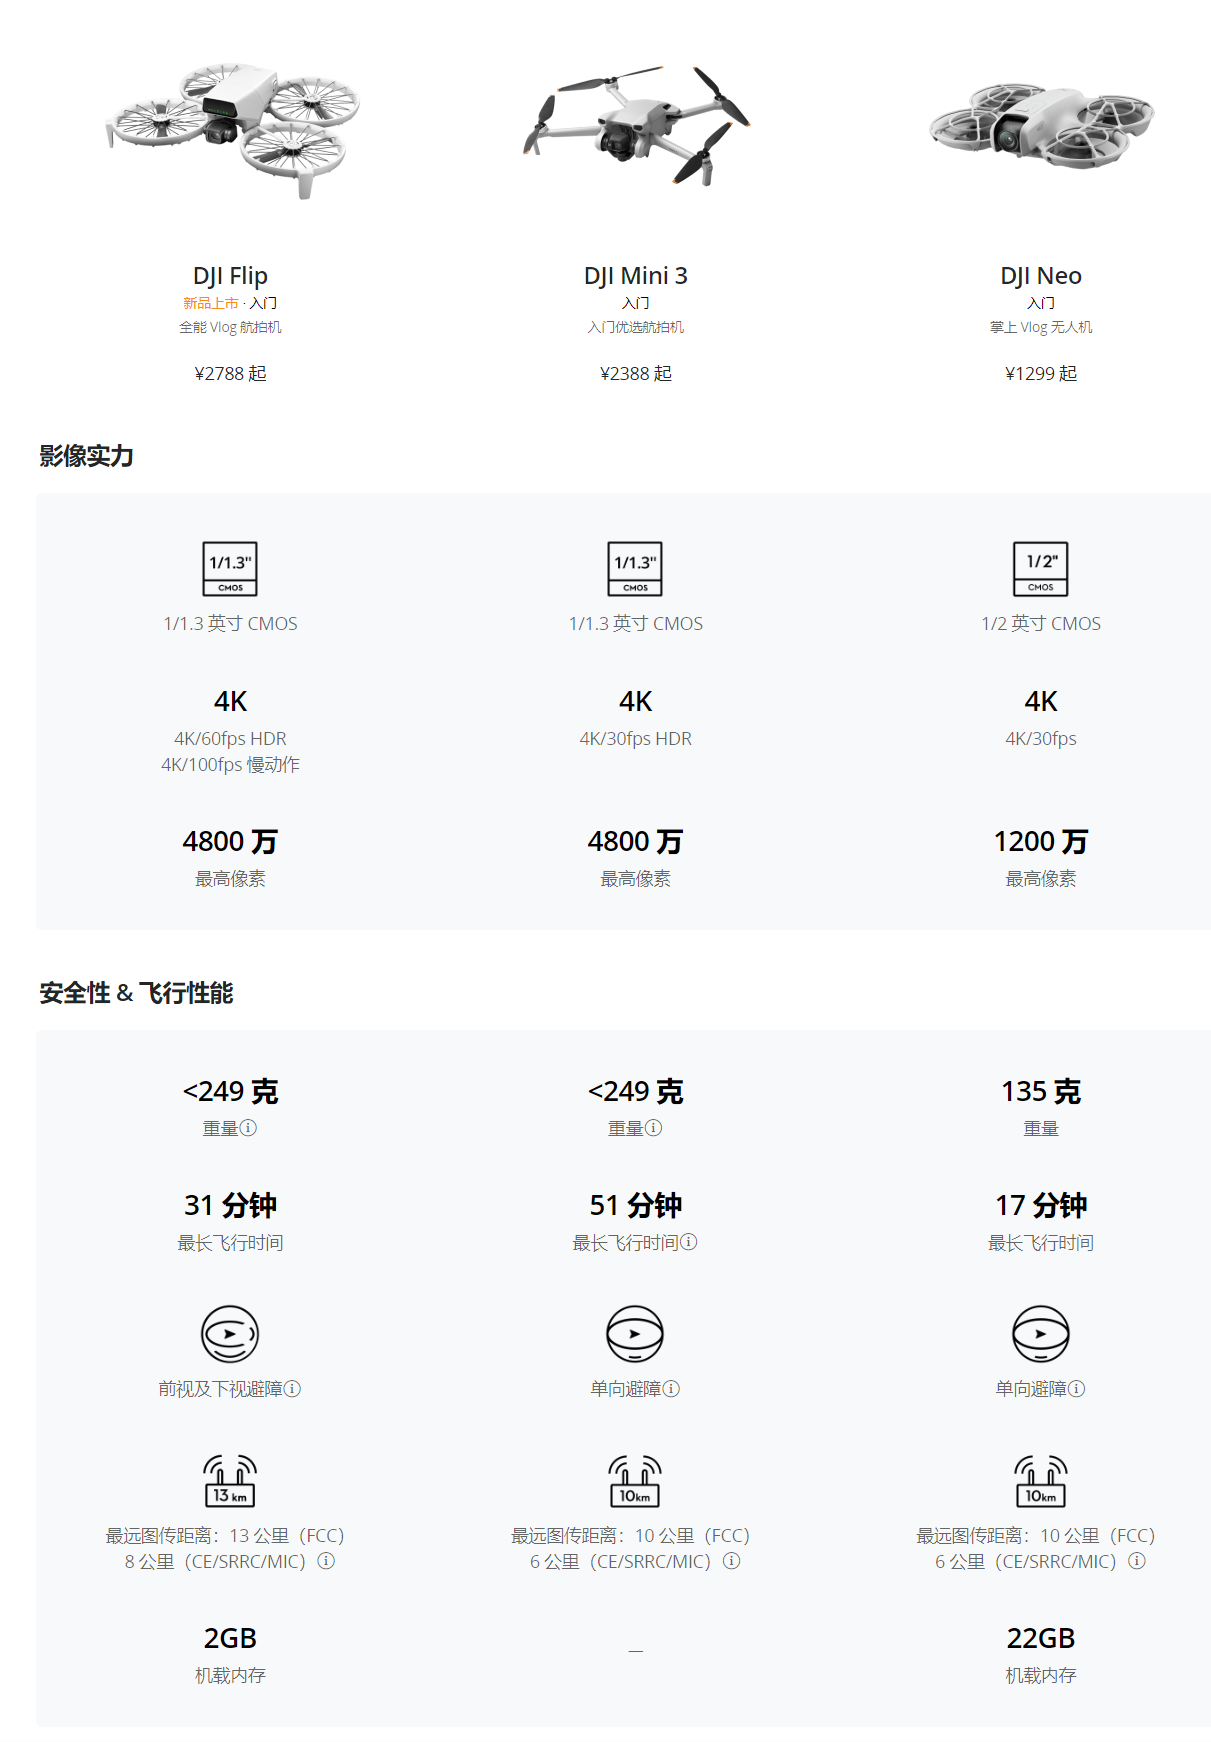
Task: Click the DJI Neo drone image
Action: point(1041,125)
